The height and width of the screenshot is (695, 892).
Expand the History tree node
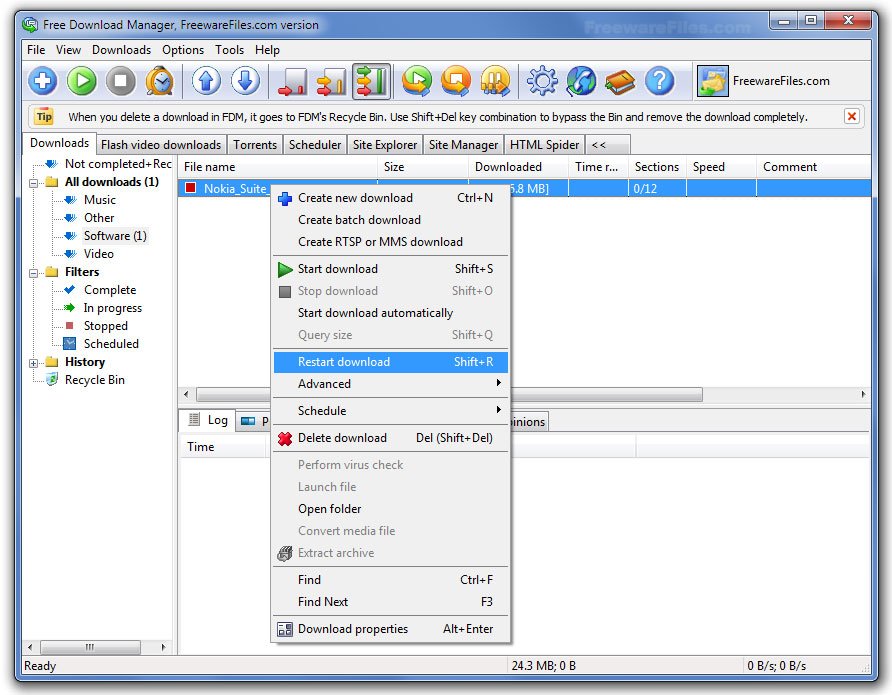(34, 363)
